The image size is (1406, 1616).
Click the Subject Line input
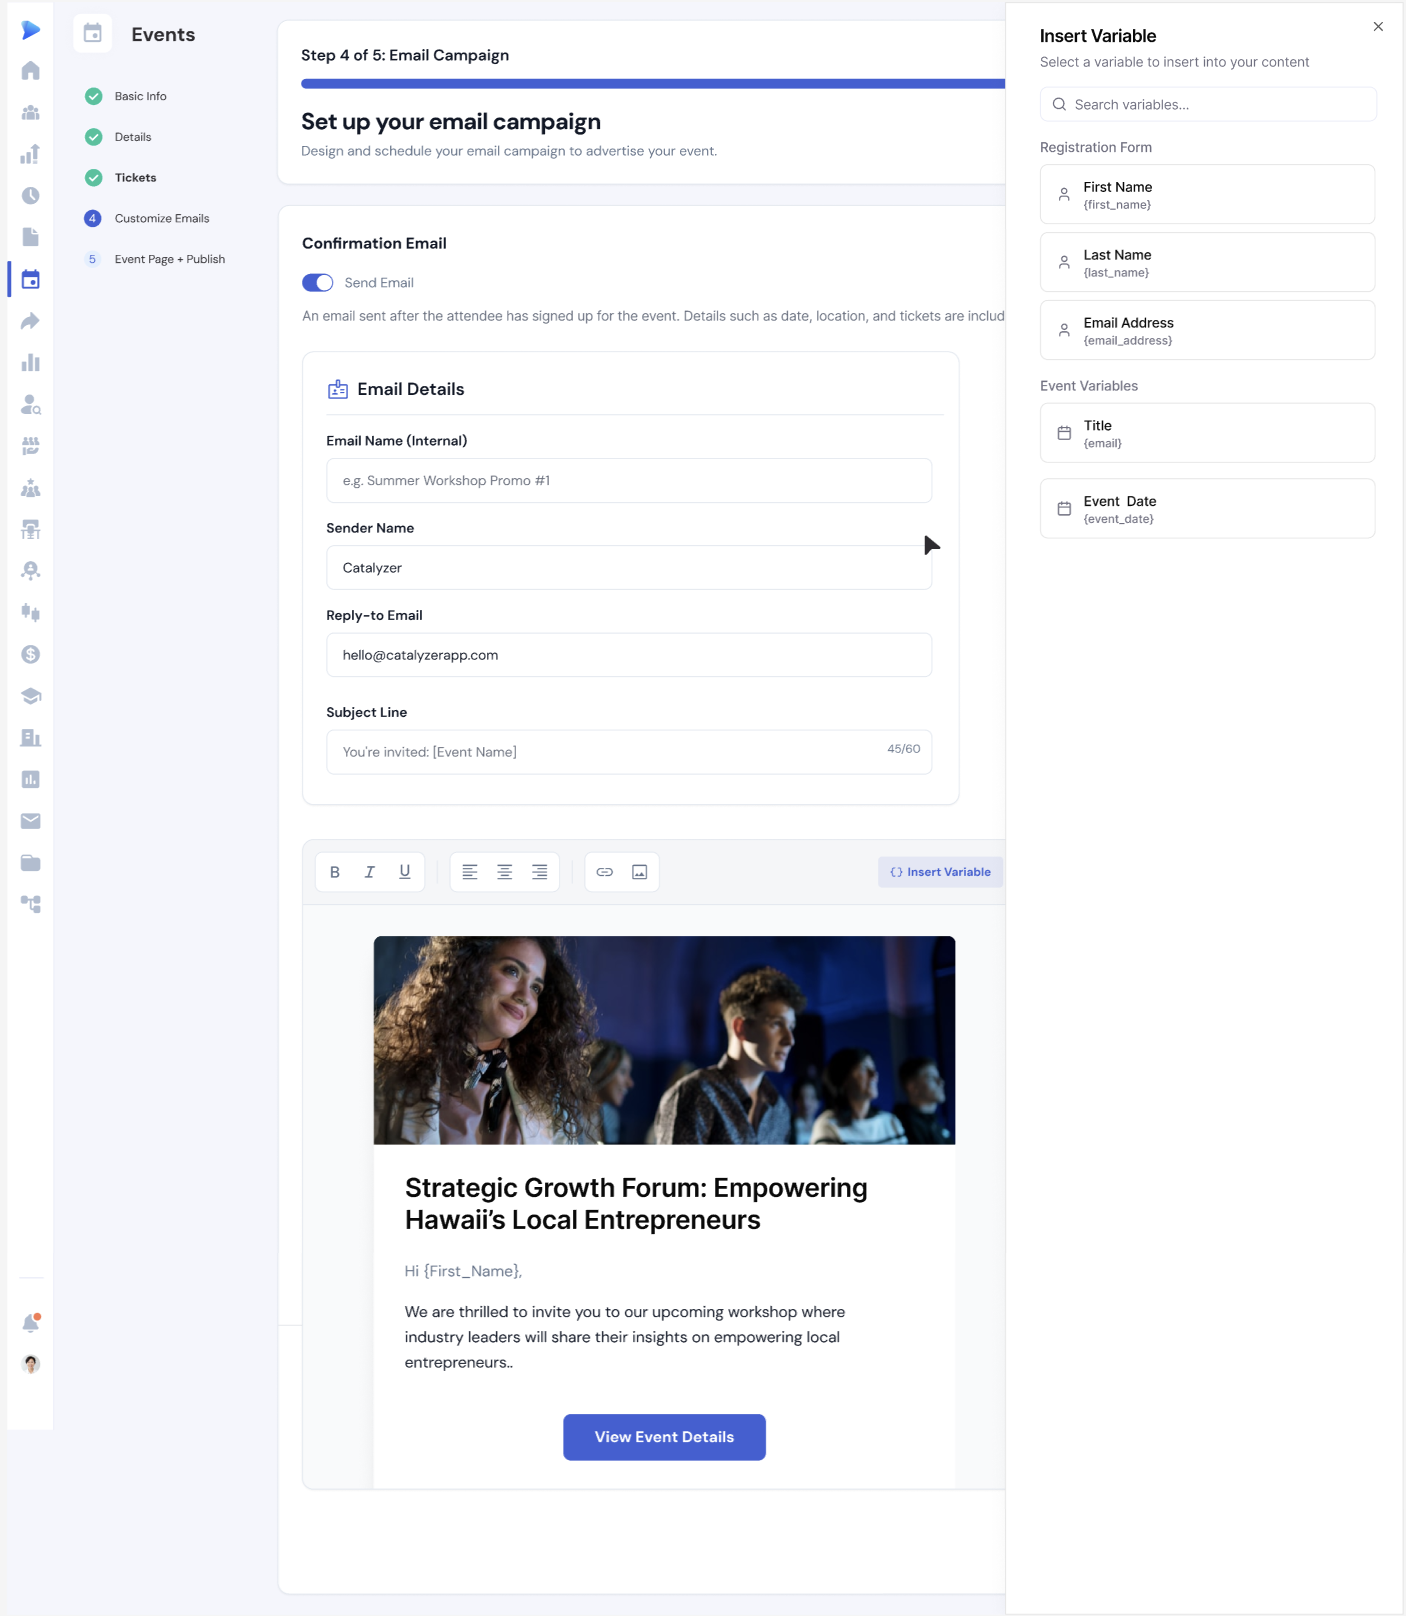(x=629, y=752)
